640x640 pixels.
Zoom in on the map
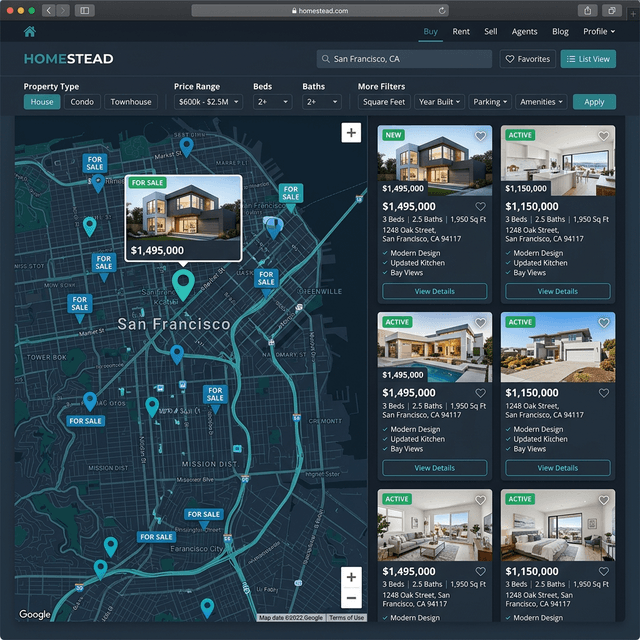tap(351, 577)
